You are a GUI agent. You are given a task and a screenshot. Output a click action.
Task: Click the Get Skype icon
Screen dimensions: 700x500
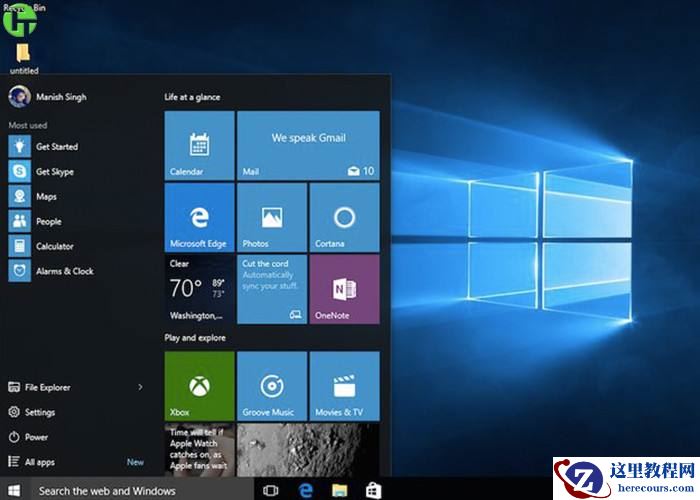20,171
